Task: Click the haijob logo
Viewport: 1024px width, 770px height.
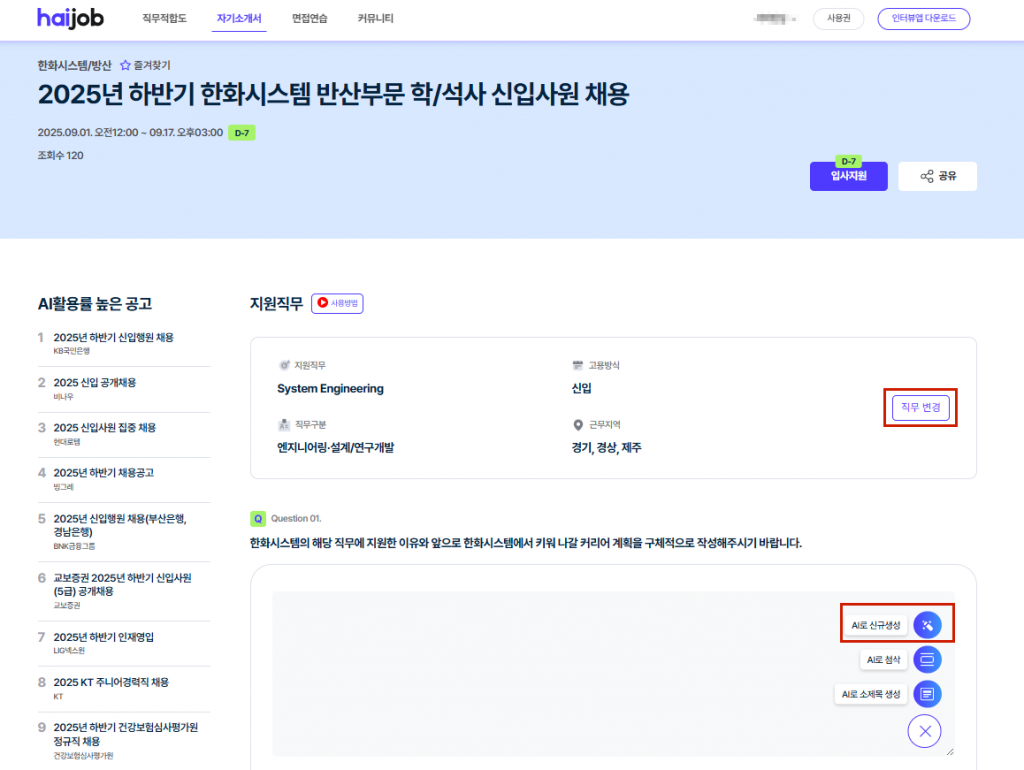Action: pyautogui.click(x=70, y=18)
